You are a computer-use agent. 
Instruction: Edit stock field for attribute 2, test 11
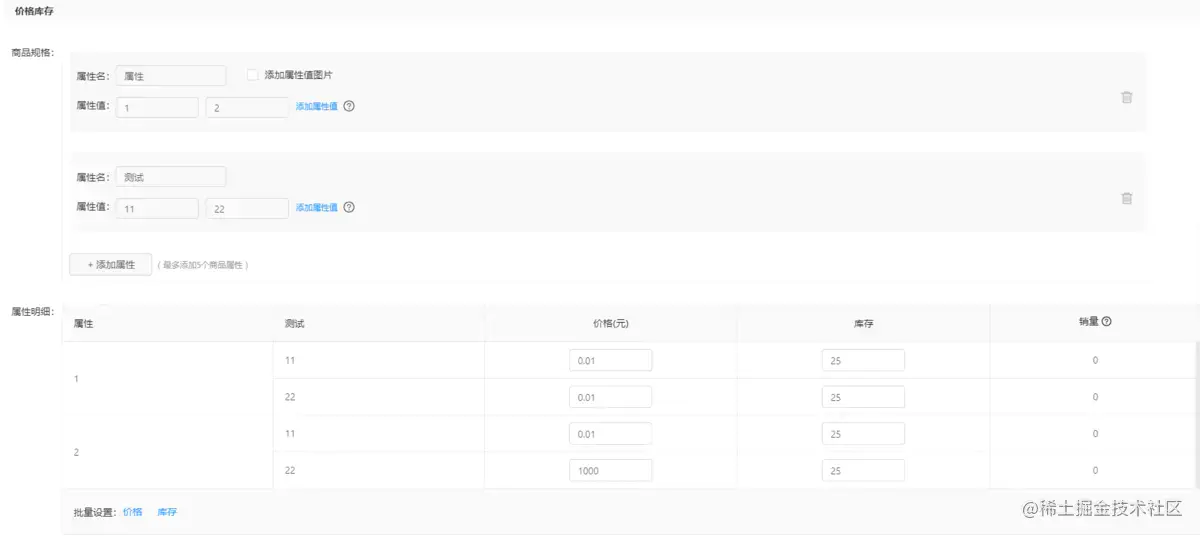(863, 434)
